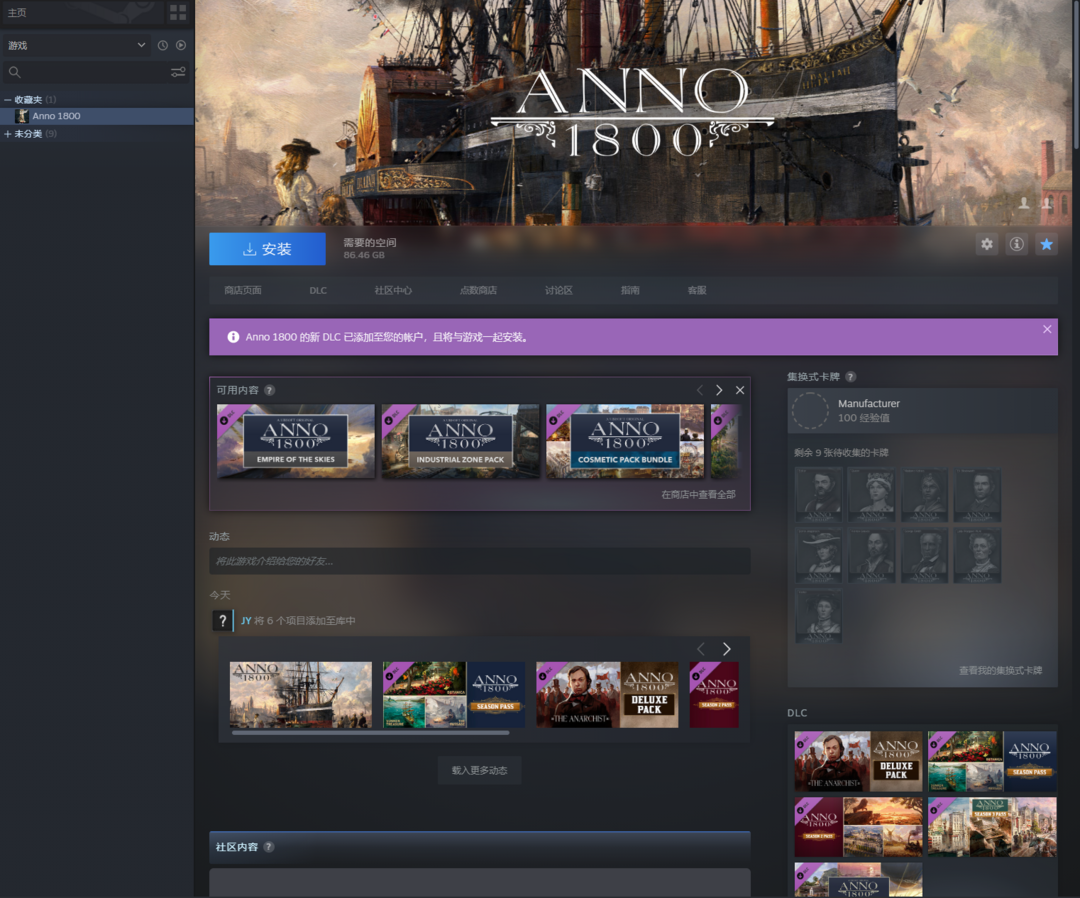Screen dimensions: 1080x898
Task: Click the activity feed horizontal scrollbar
Action: [370, 733]
